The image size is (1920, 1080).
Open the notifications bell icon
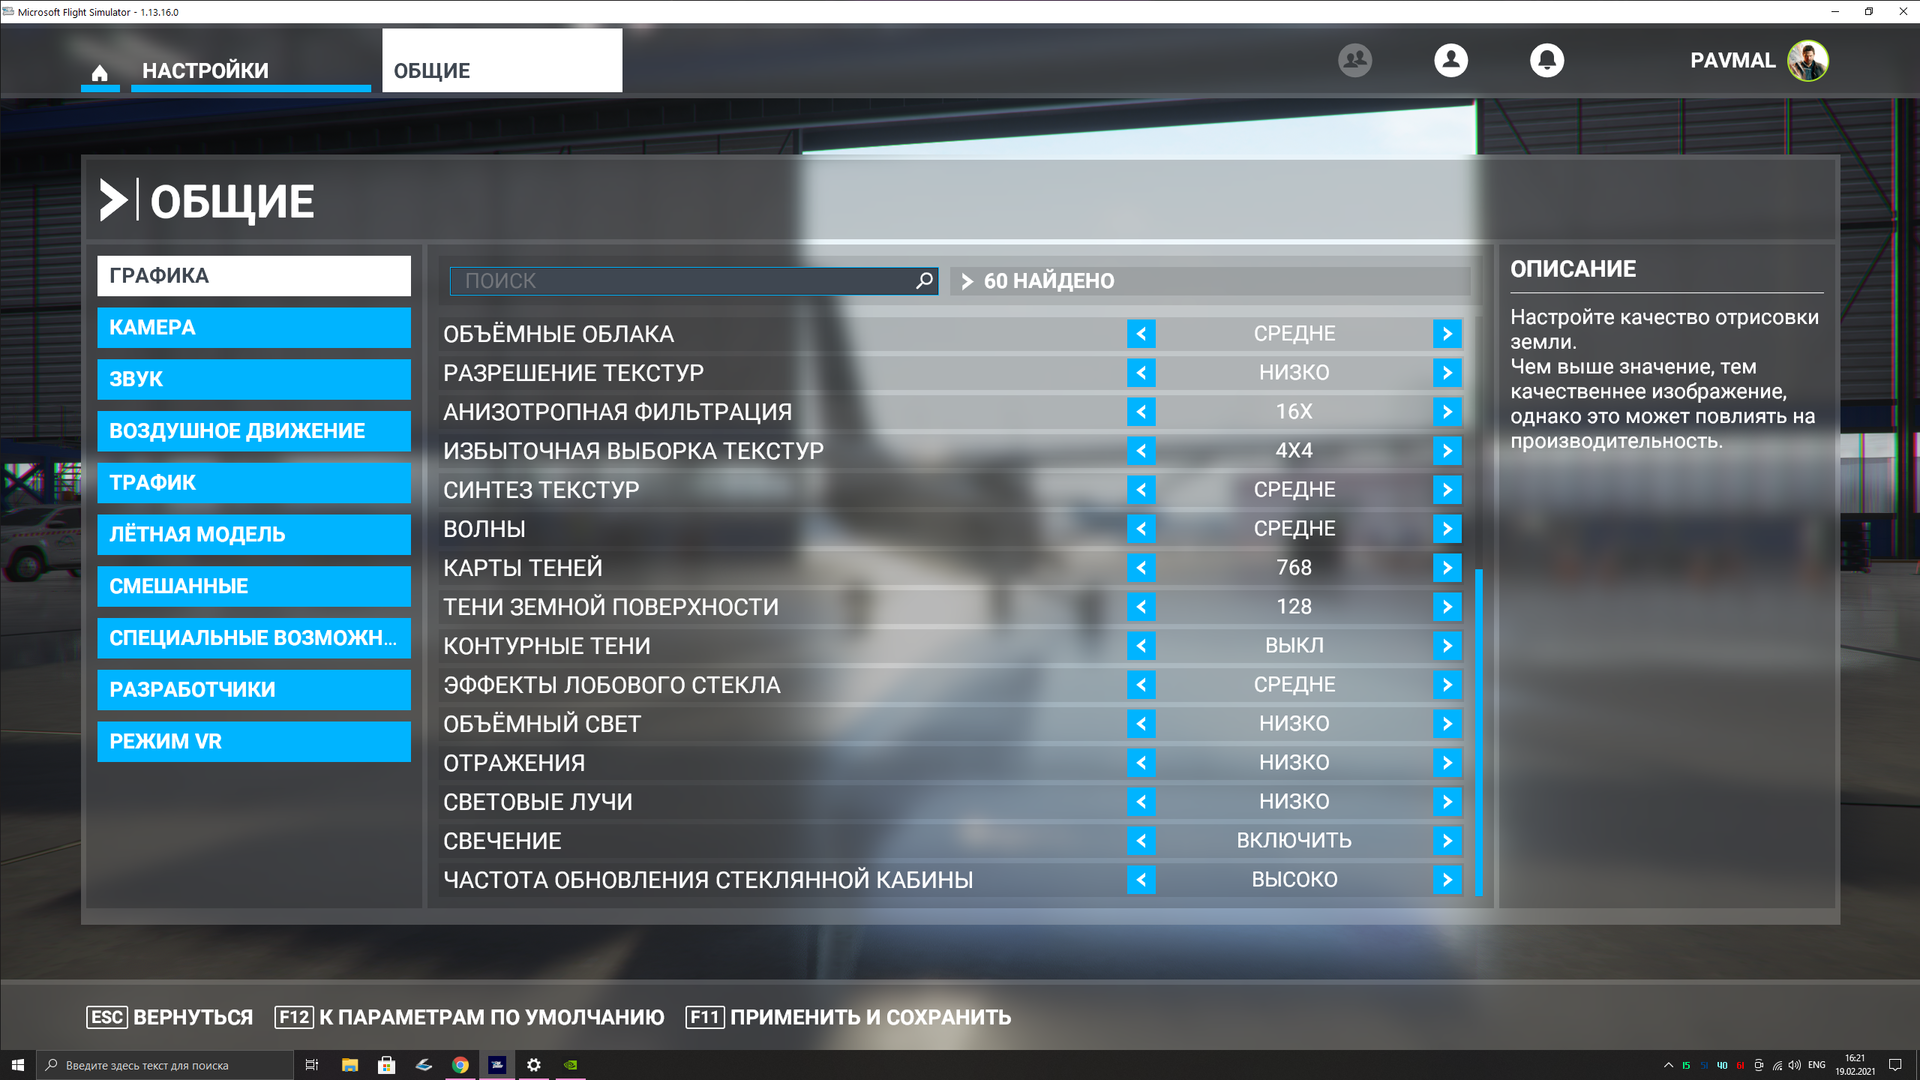tap(1547, 60)
